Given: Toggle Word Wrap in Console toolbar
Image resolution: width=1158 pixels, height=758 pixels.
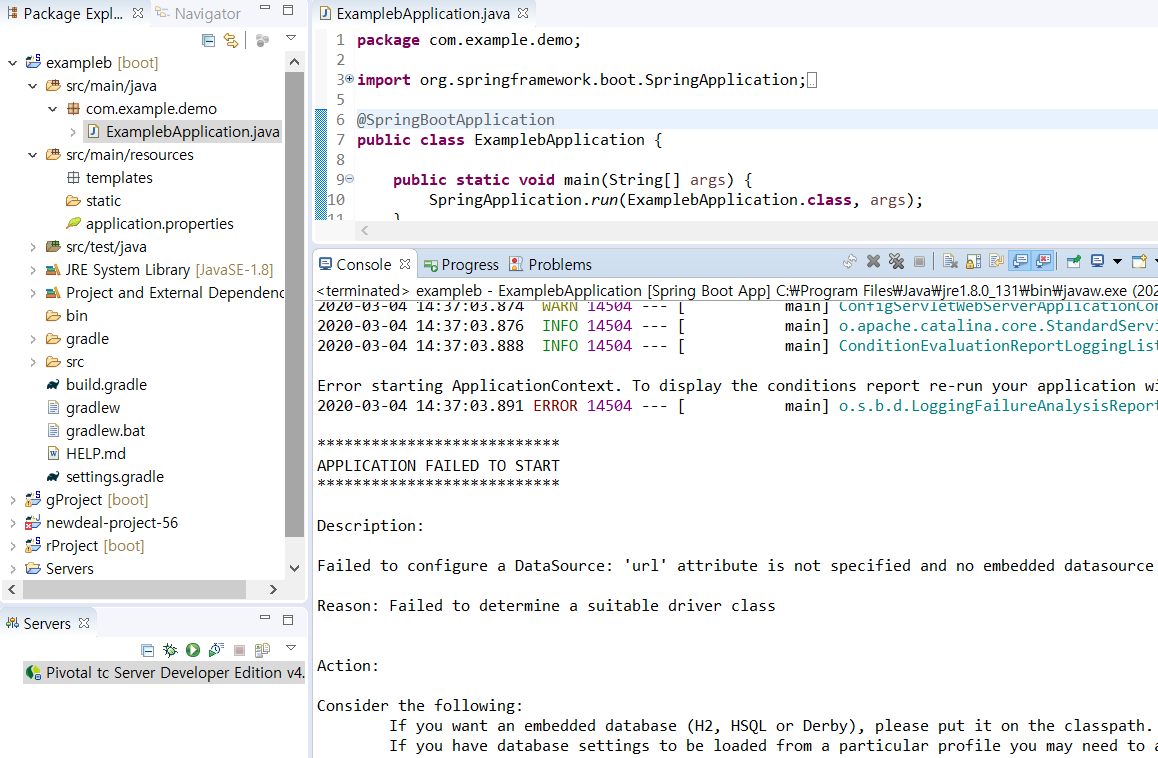Looking at the screenshot, I should point(996,261).
